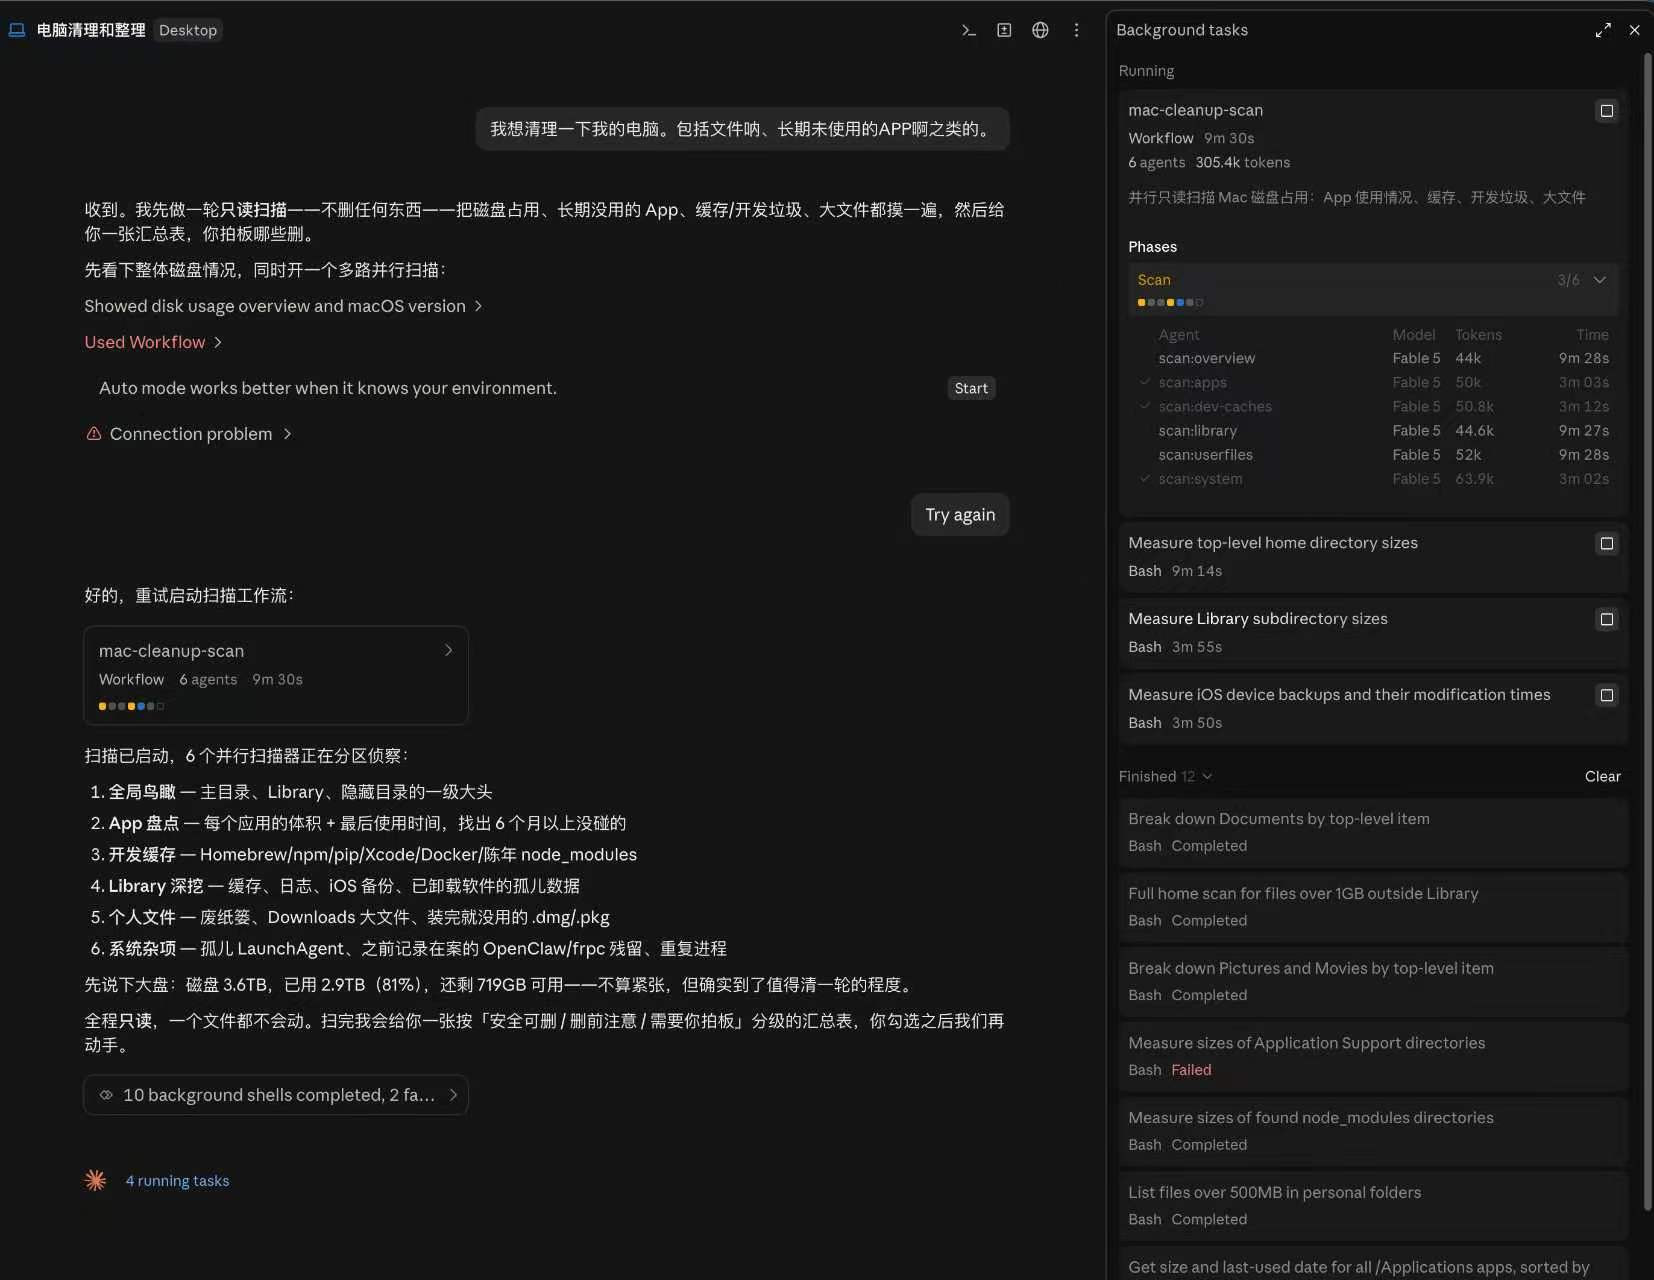Select the scan:library agent row
The image size is (1654, 1280).
[1374, 431]
